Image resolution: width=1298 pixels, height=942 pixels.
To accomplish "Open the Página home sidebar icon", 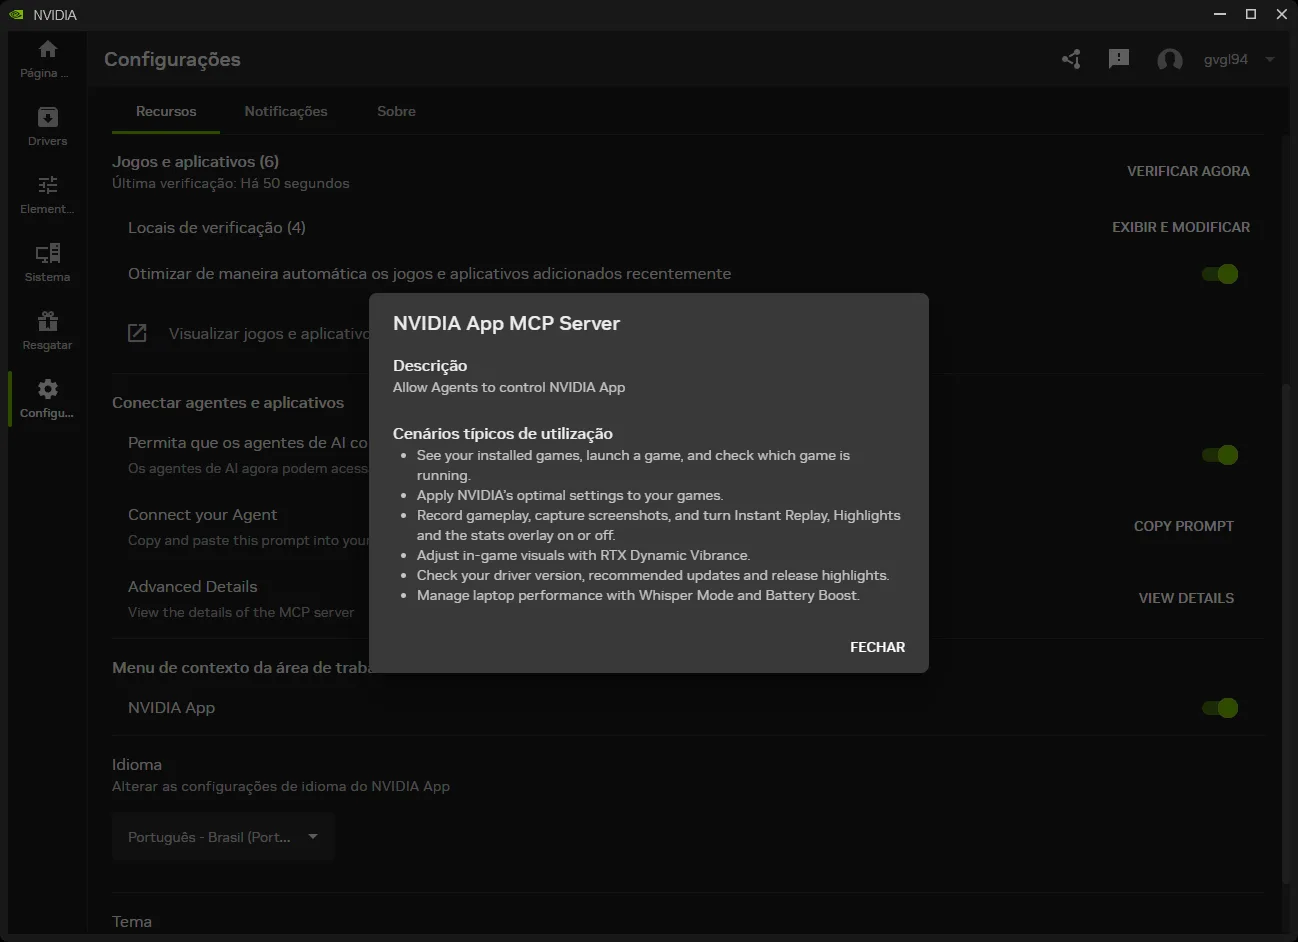I will pyautogui.click(x=47, y=49).
